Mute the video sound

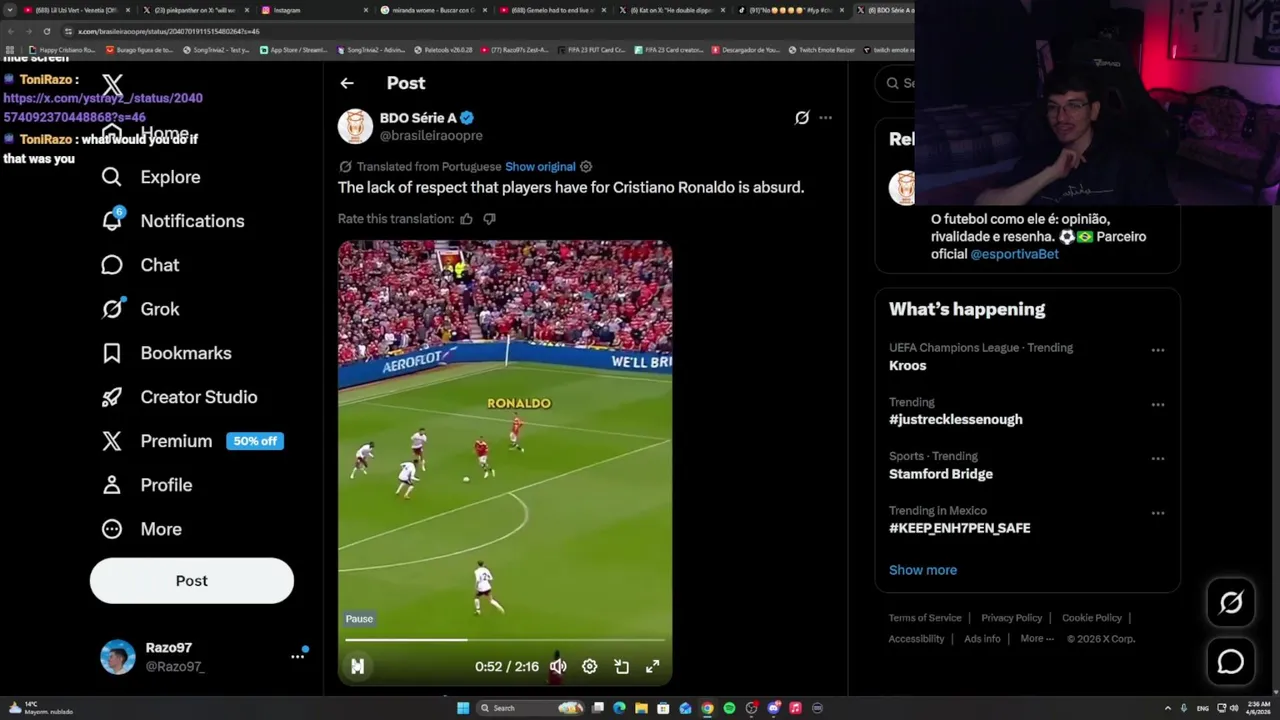558,666
